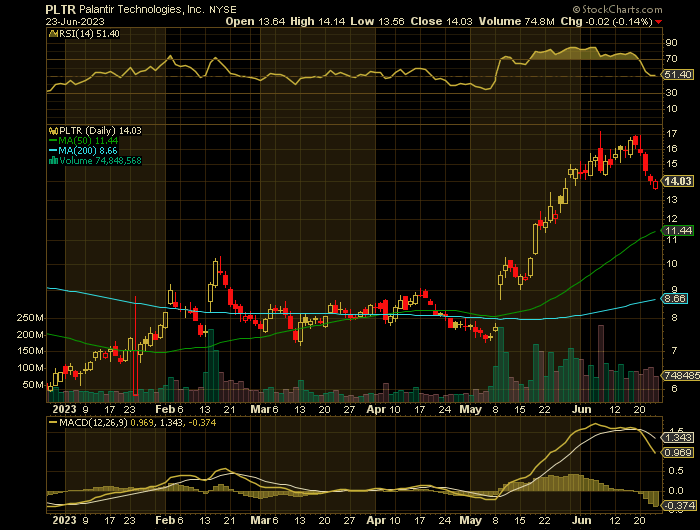Click the 23-Jun-2023 date label

pos(75,21)
